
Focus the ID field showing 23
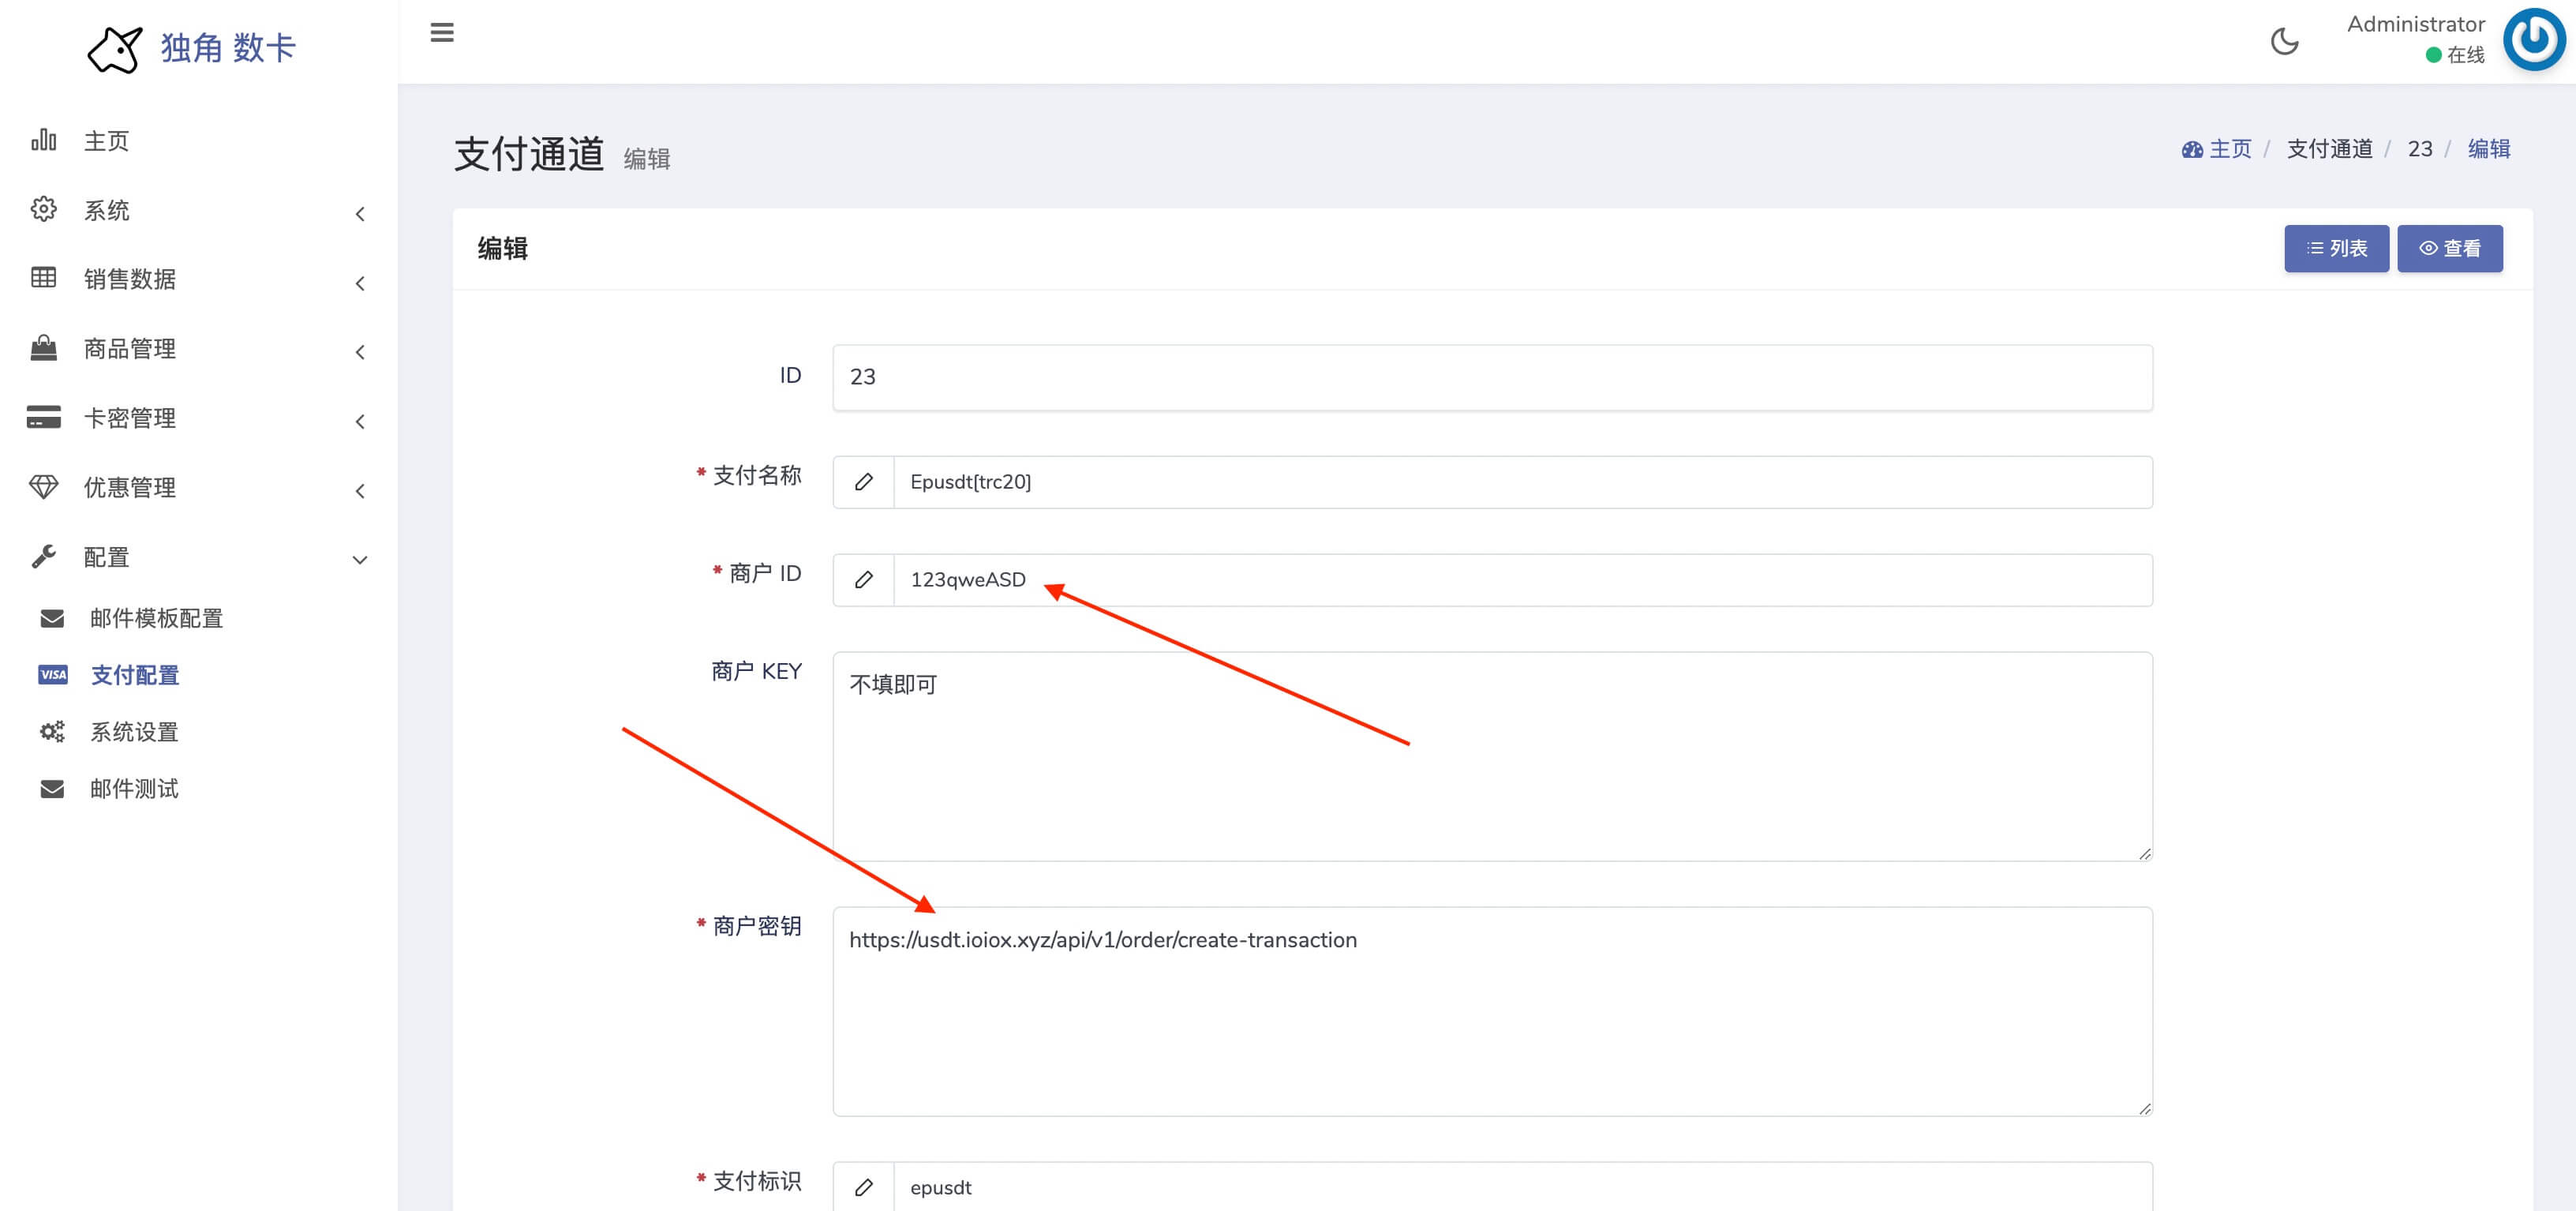[1492, 377]
